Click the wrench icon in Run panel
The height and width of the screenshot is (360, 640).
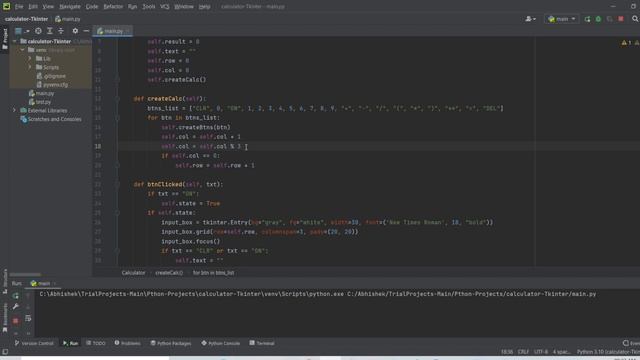coord(16,307)
